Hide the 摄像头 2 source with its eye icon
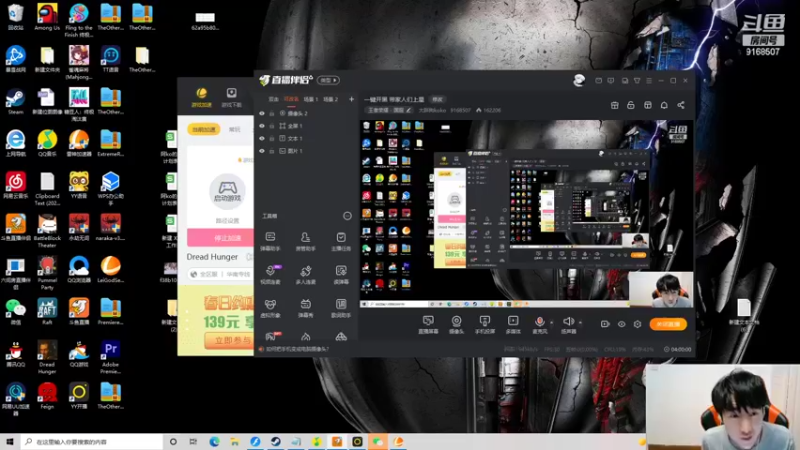Image resolution: width=800 pixels, height=450 pixels. (x=262, y=113)
